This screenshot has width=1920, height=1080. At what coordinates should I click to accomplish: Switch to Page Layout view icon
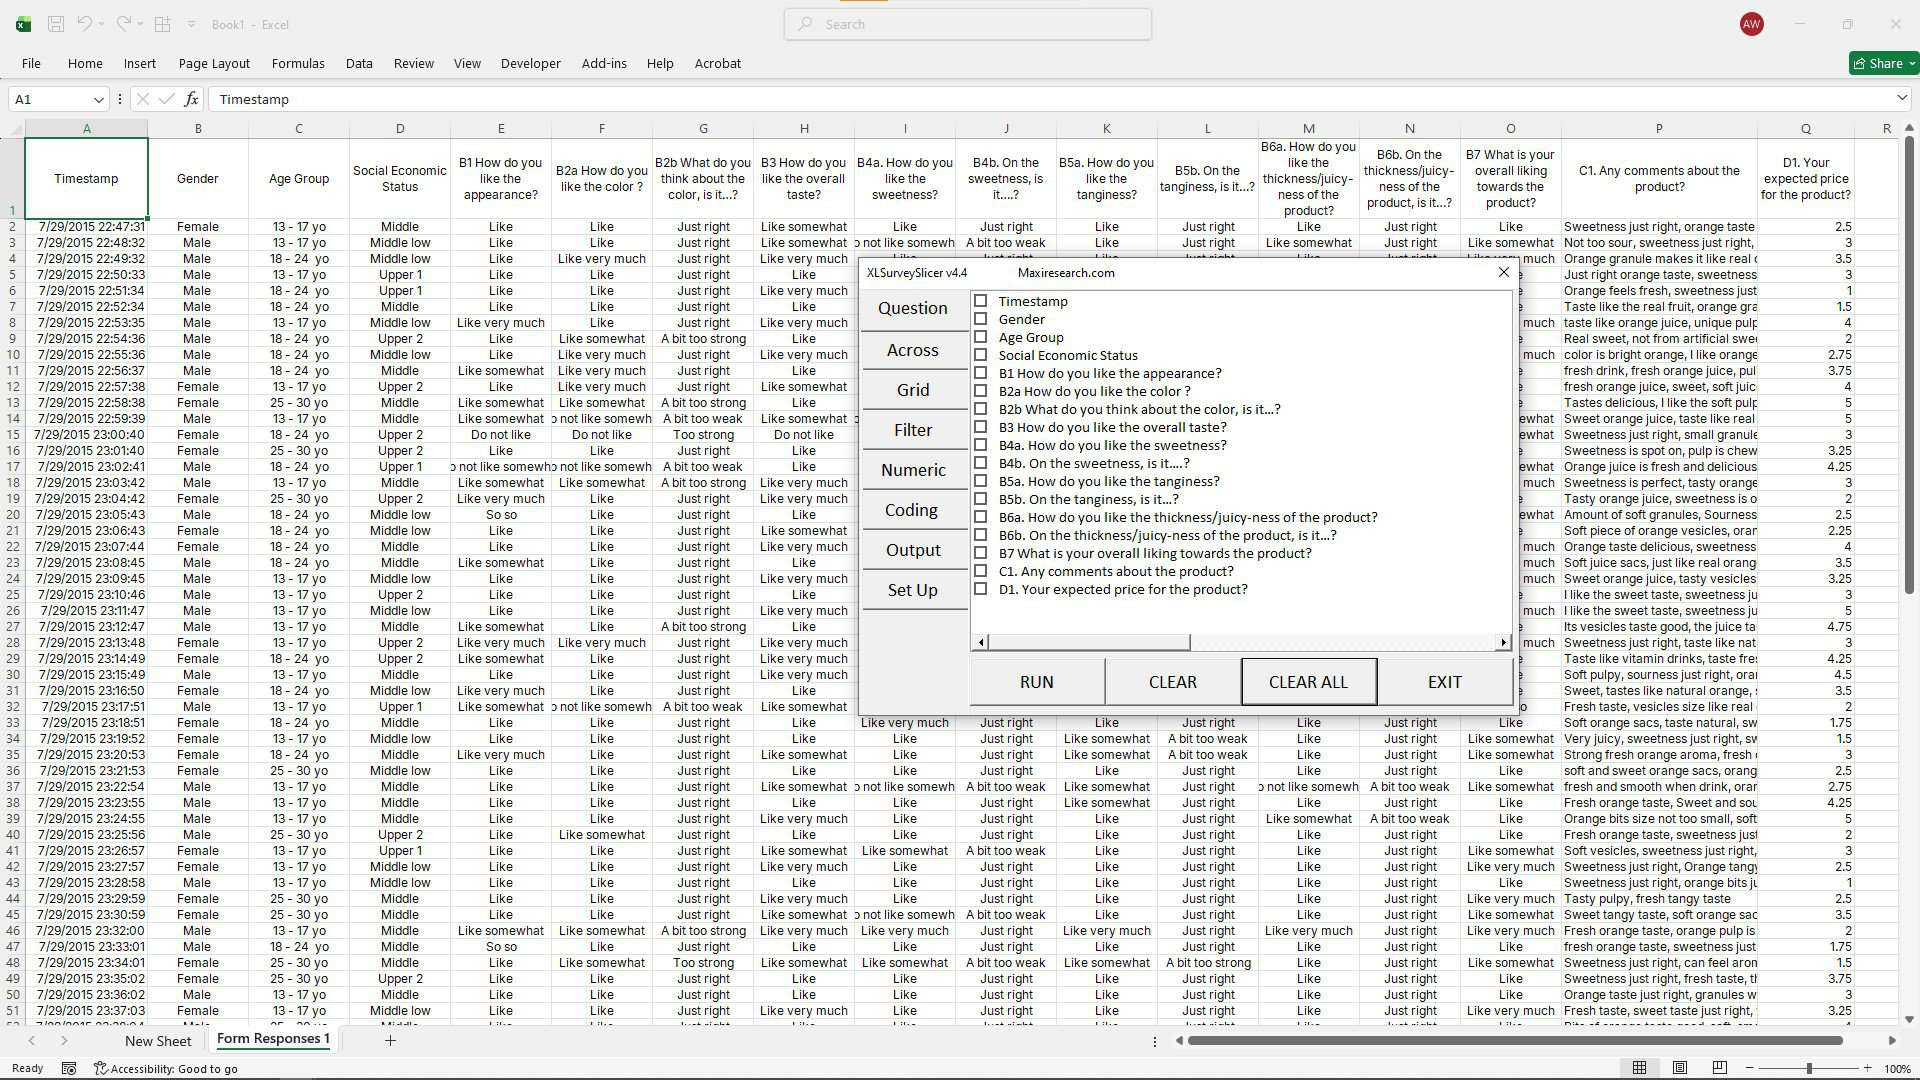coord(1680,1068)
